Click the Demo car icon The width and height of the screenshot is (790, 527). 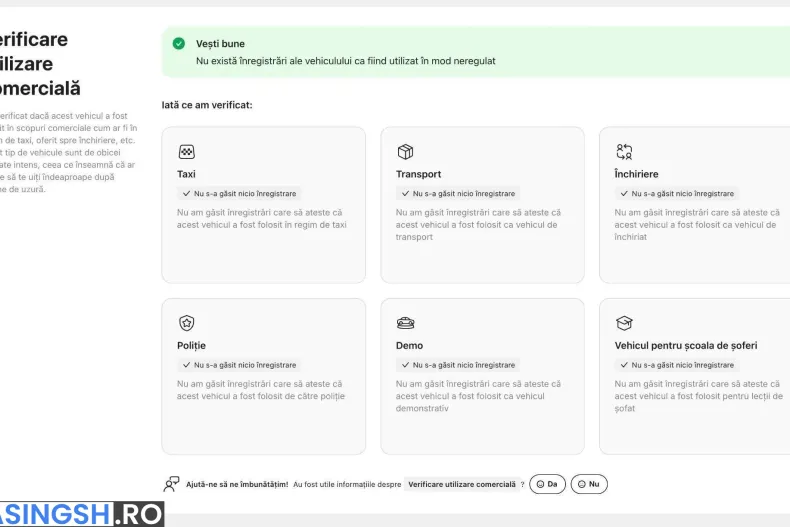(x=405, y=323)
